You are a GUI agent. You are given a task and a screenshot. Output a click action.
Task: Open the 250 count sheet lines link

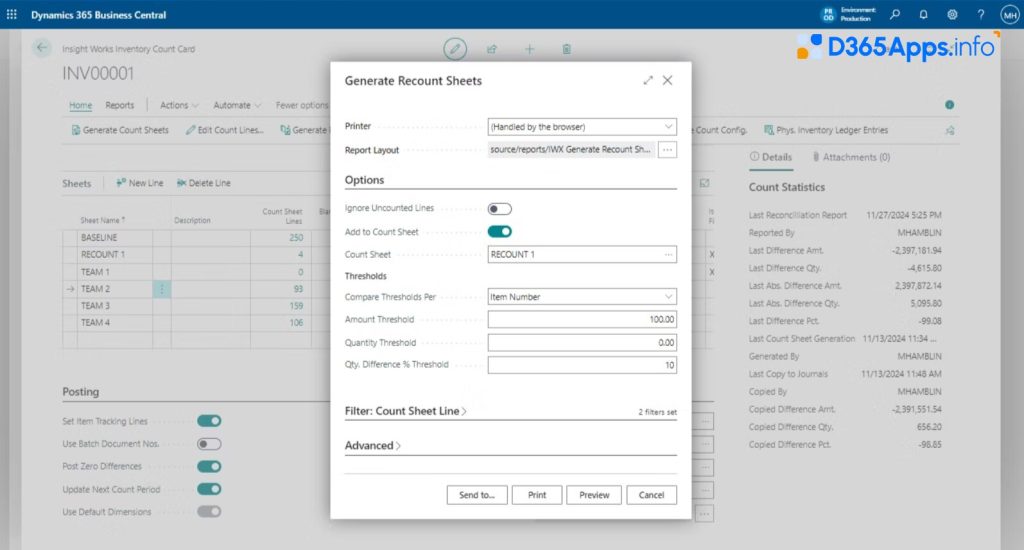click(296, 238)
